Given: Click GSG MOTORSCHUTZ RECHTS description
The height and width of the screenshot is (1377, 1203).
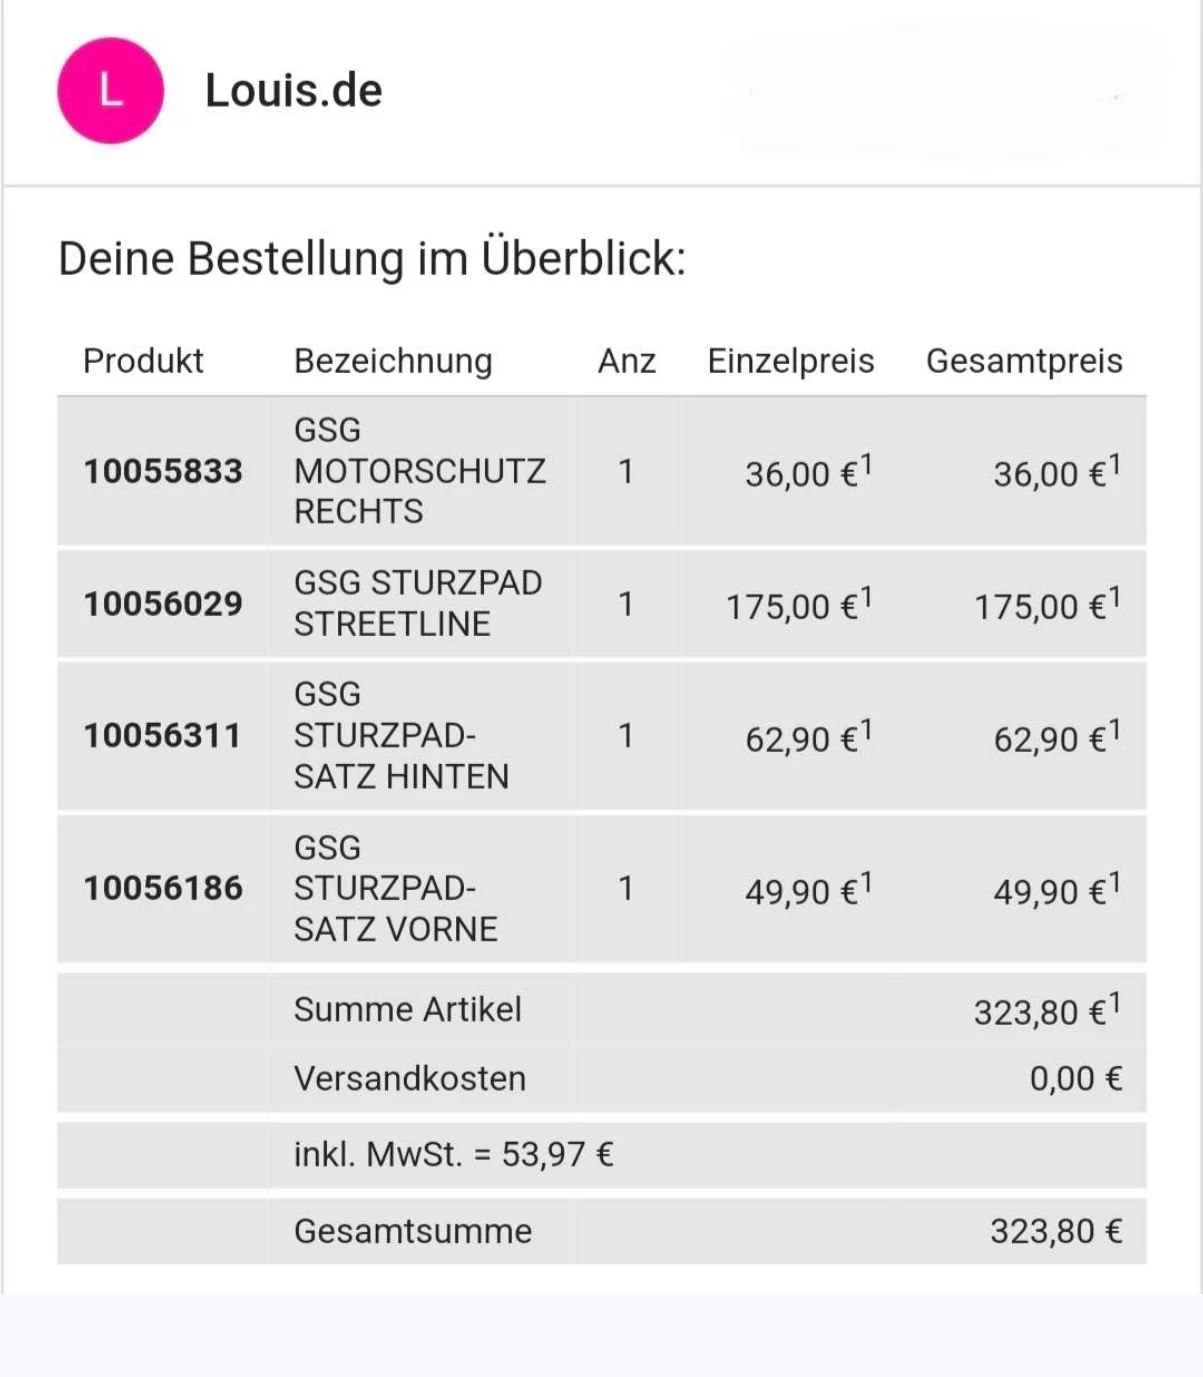Looking at the screenshot, I should point(419,471).
